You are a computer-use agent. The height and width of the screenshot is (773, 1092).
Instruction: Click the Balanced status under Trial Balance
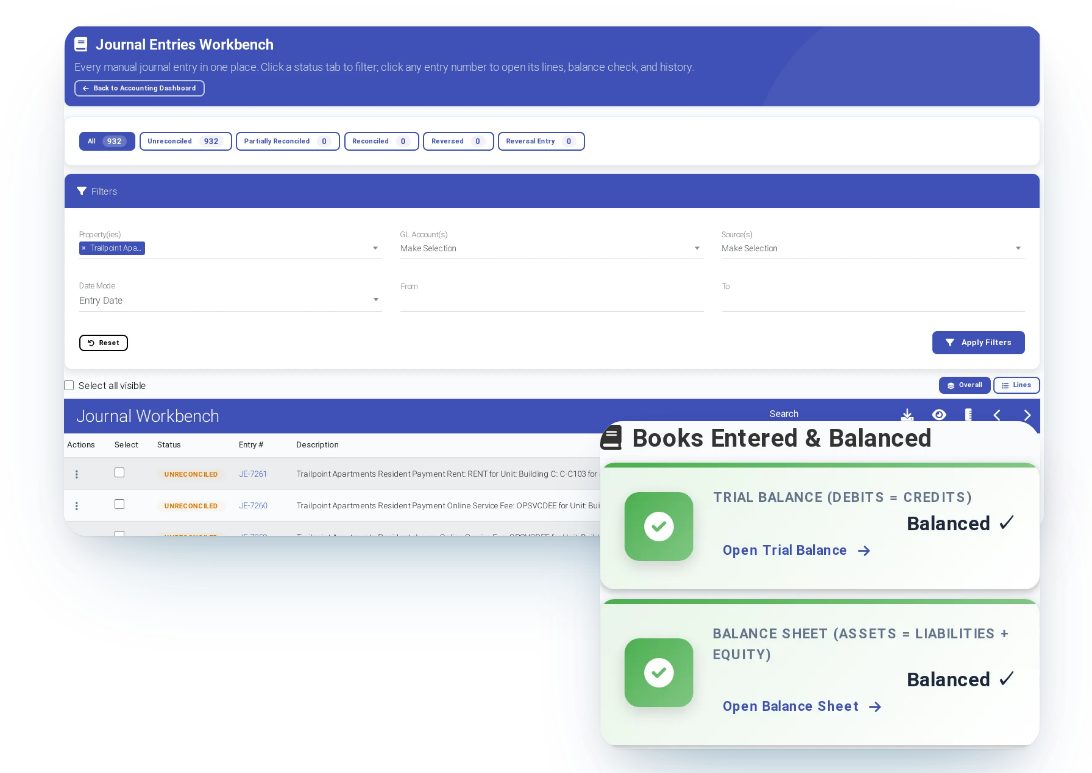(960, 524)
